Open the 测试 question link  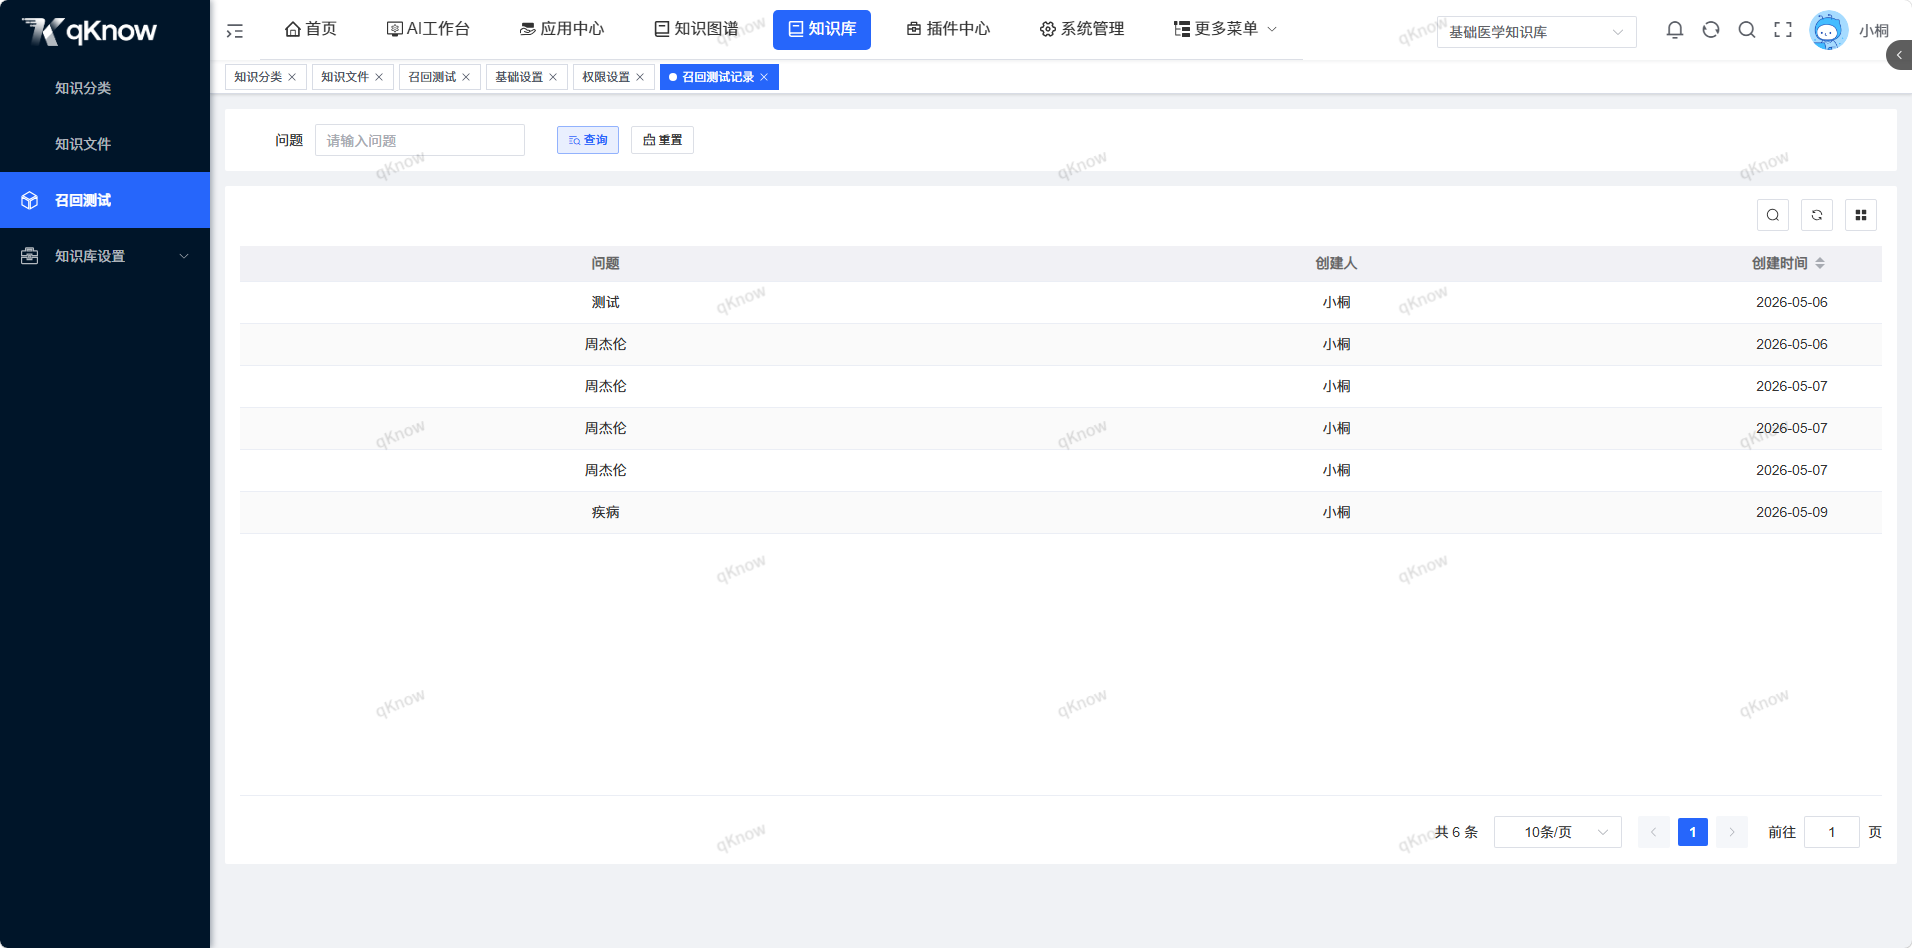pyautogui.click(x=606, y=302)
